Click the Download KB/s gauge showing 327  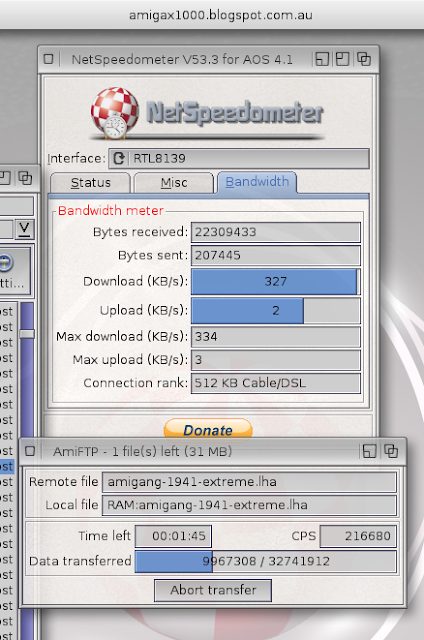(276, 281)
